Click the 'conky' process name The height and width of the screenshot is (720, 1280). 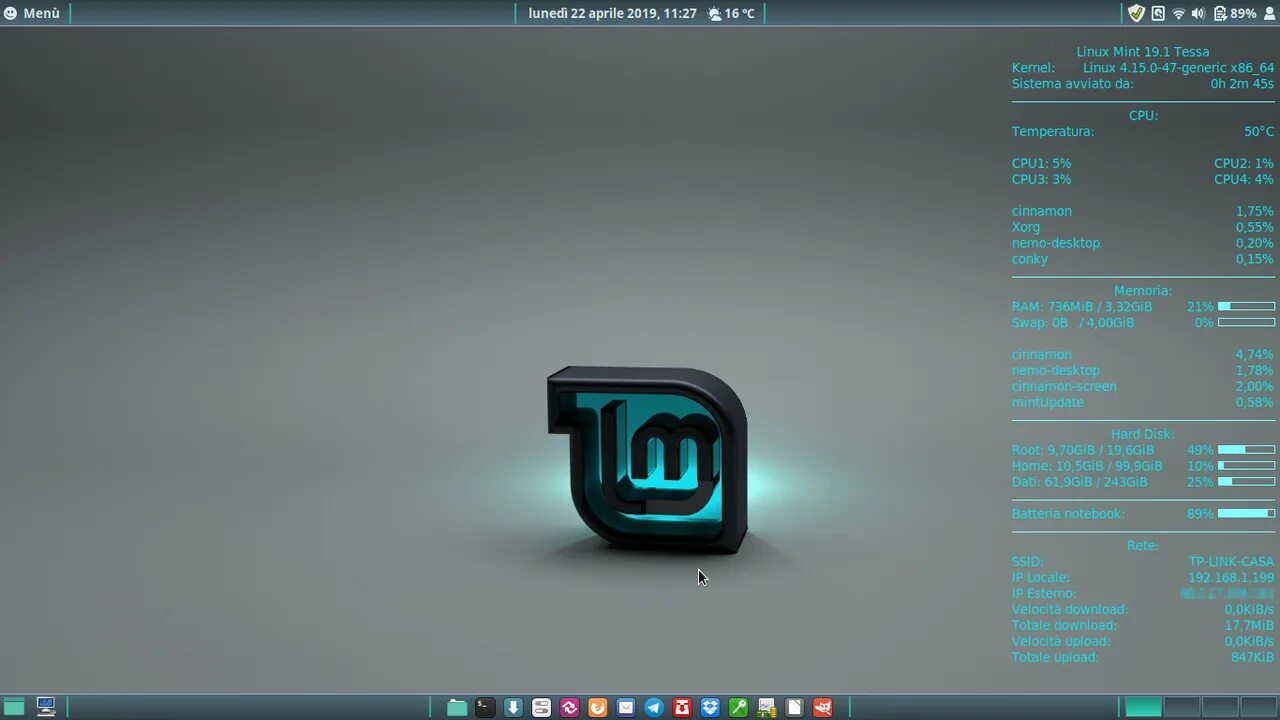[1030, 259]
